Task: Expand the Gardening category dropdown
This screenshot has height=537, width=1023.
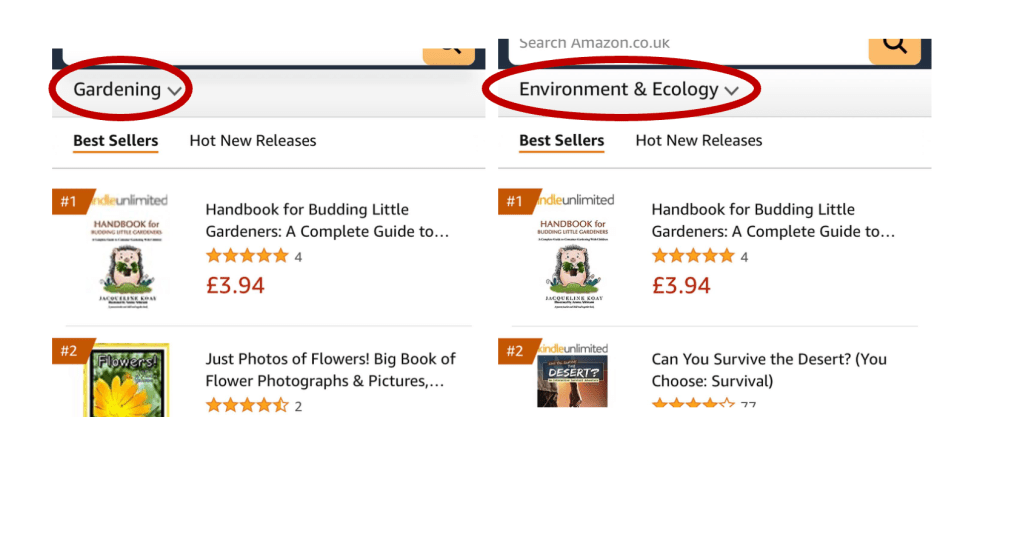Action: click(x=127, y=89)
